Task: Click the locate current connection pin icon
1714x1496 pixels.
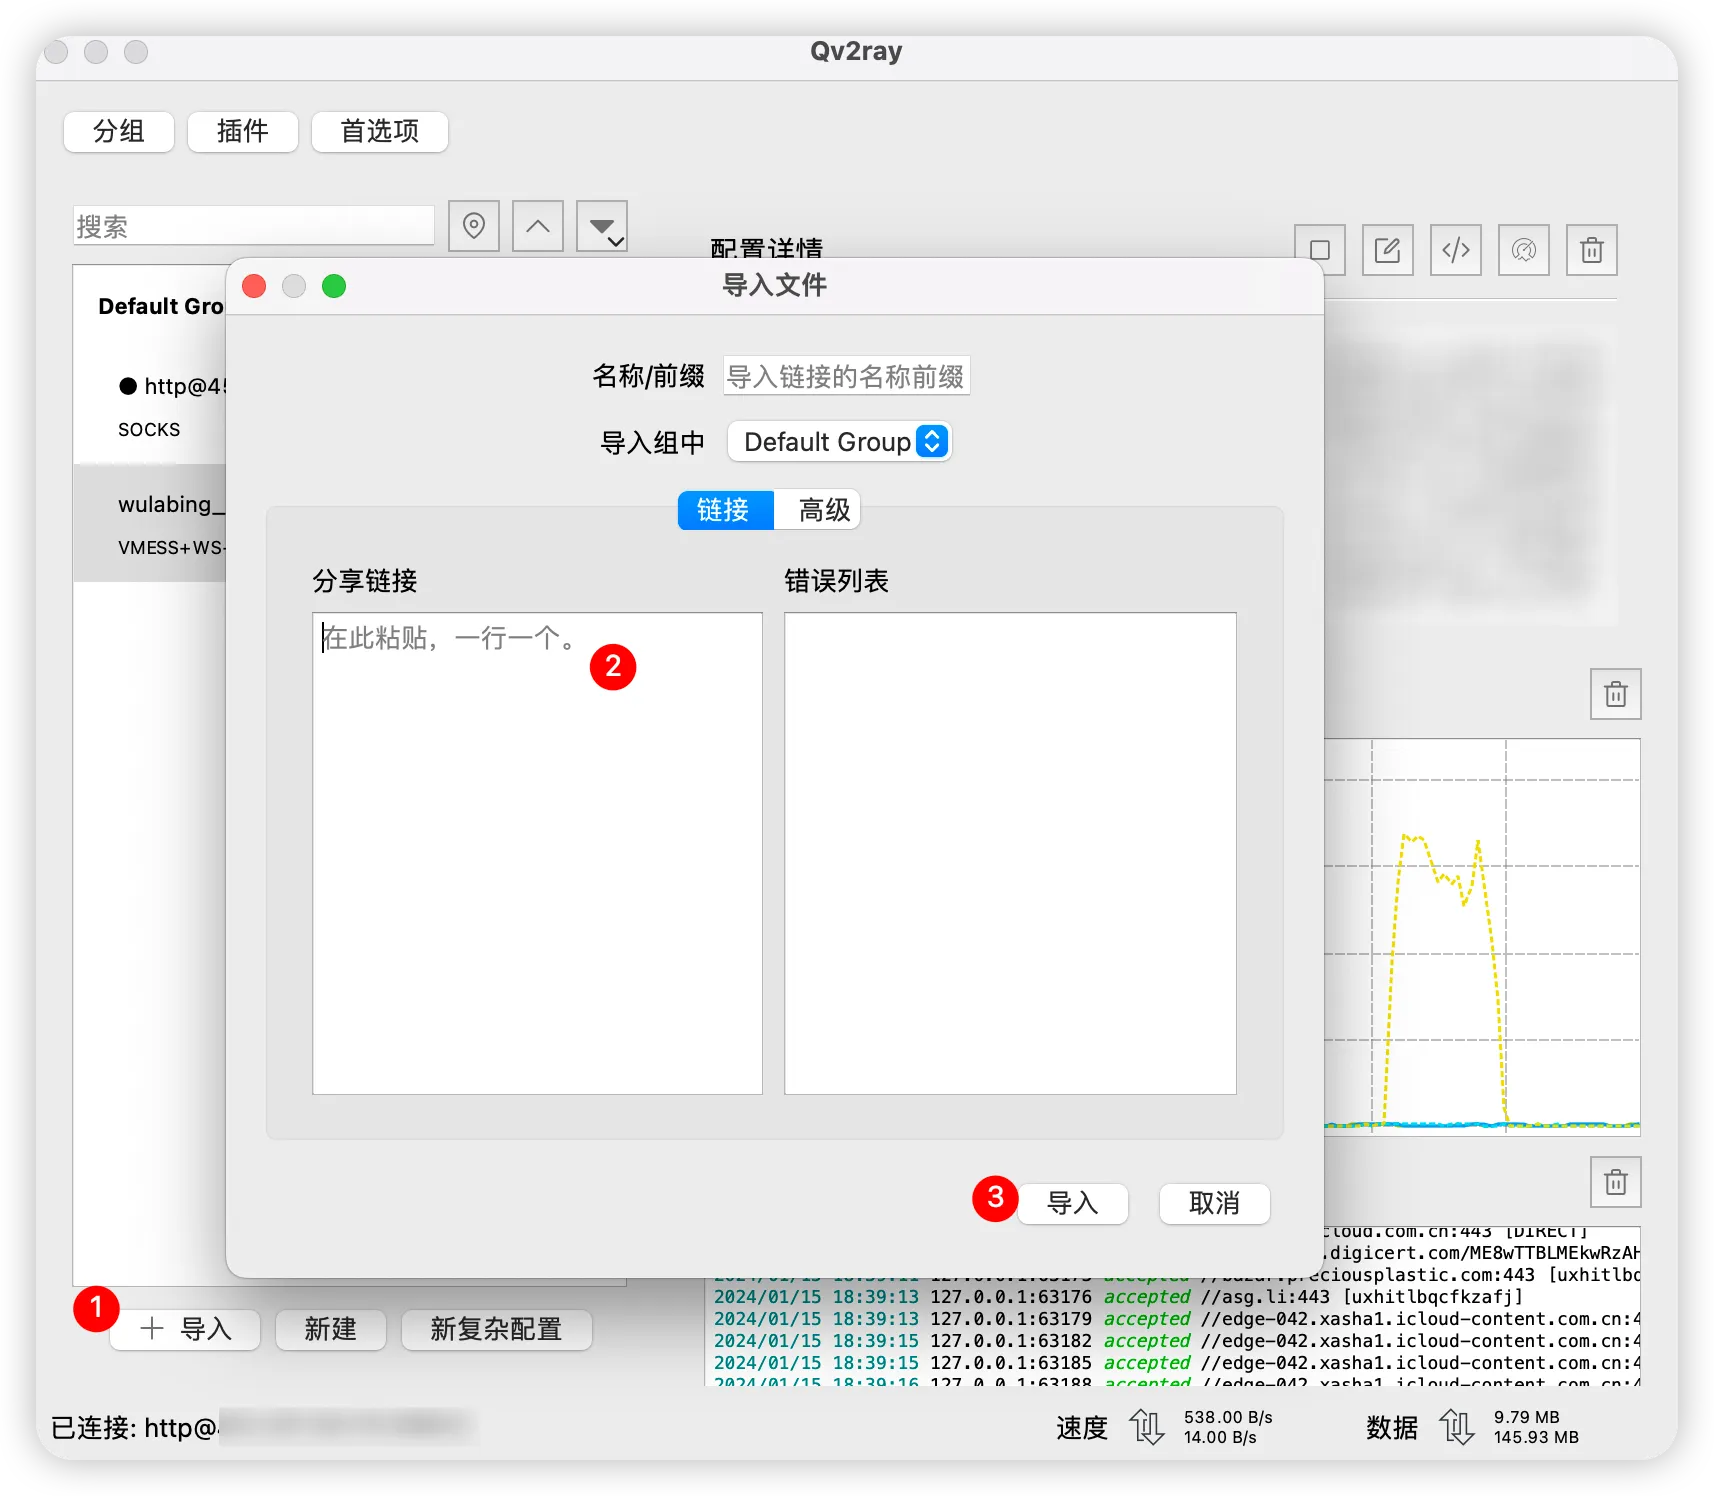Action: point(474,226)
